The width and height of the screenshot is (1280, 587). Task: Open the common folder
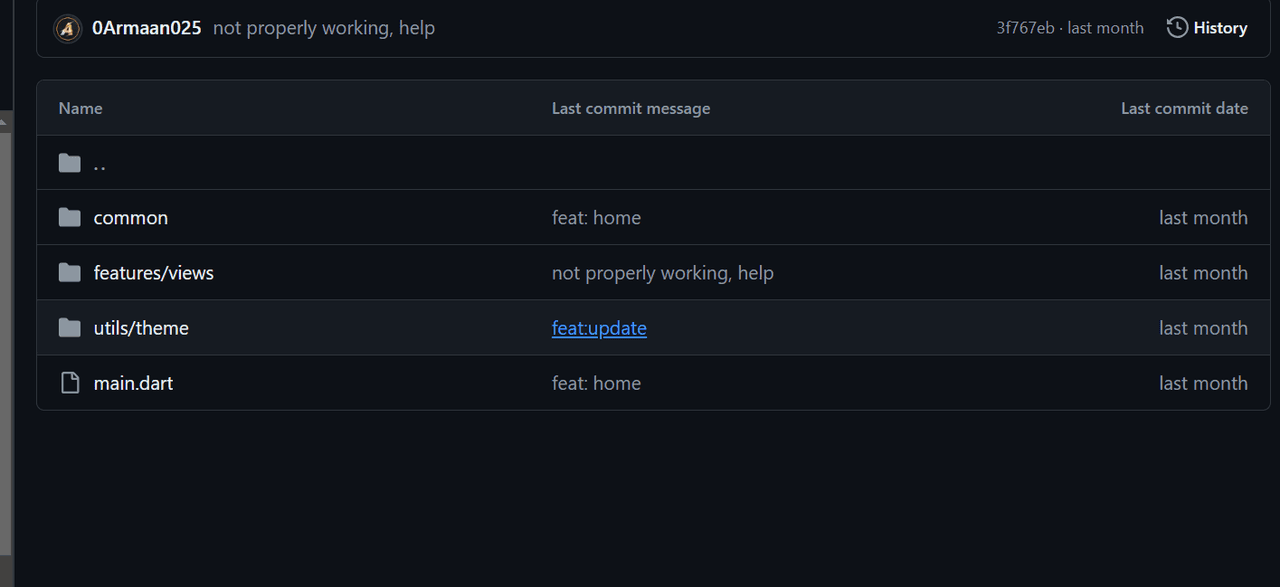coord(131,218)
